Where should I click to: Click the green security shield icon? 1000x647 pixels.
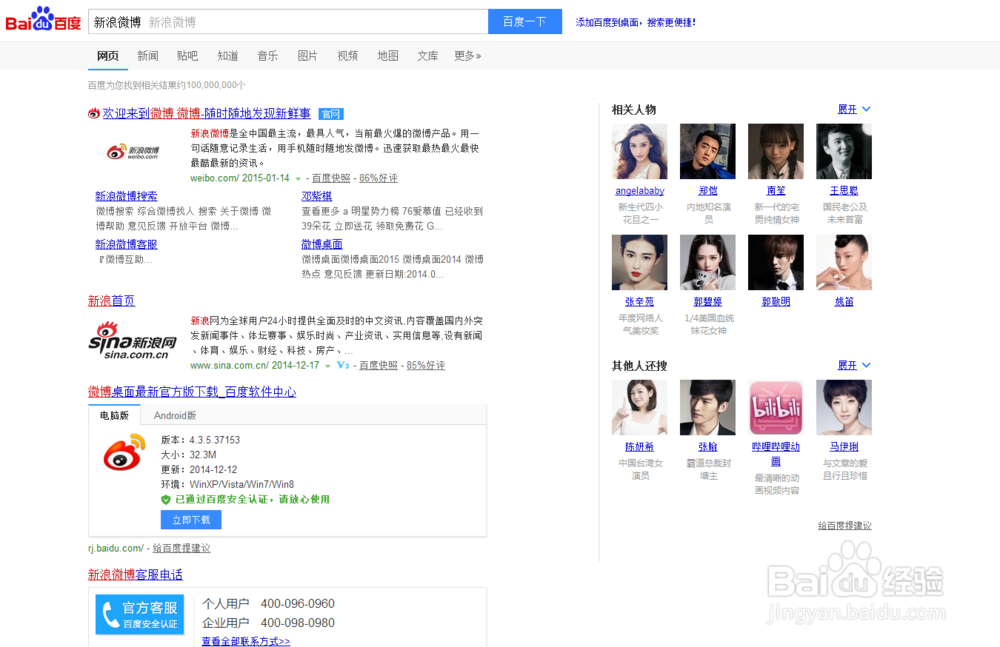[x=166, y=500]
